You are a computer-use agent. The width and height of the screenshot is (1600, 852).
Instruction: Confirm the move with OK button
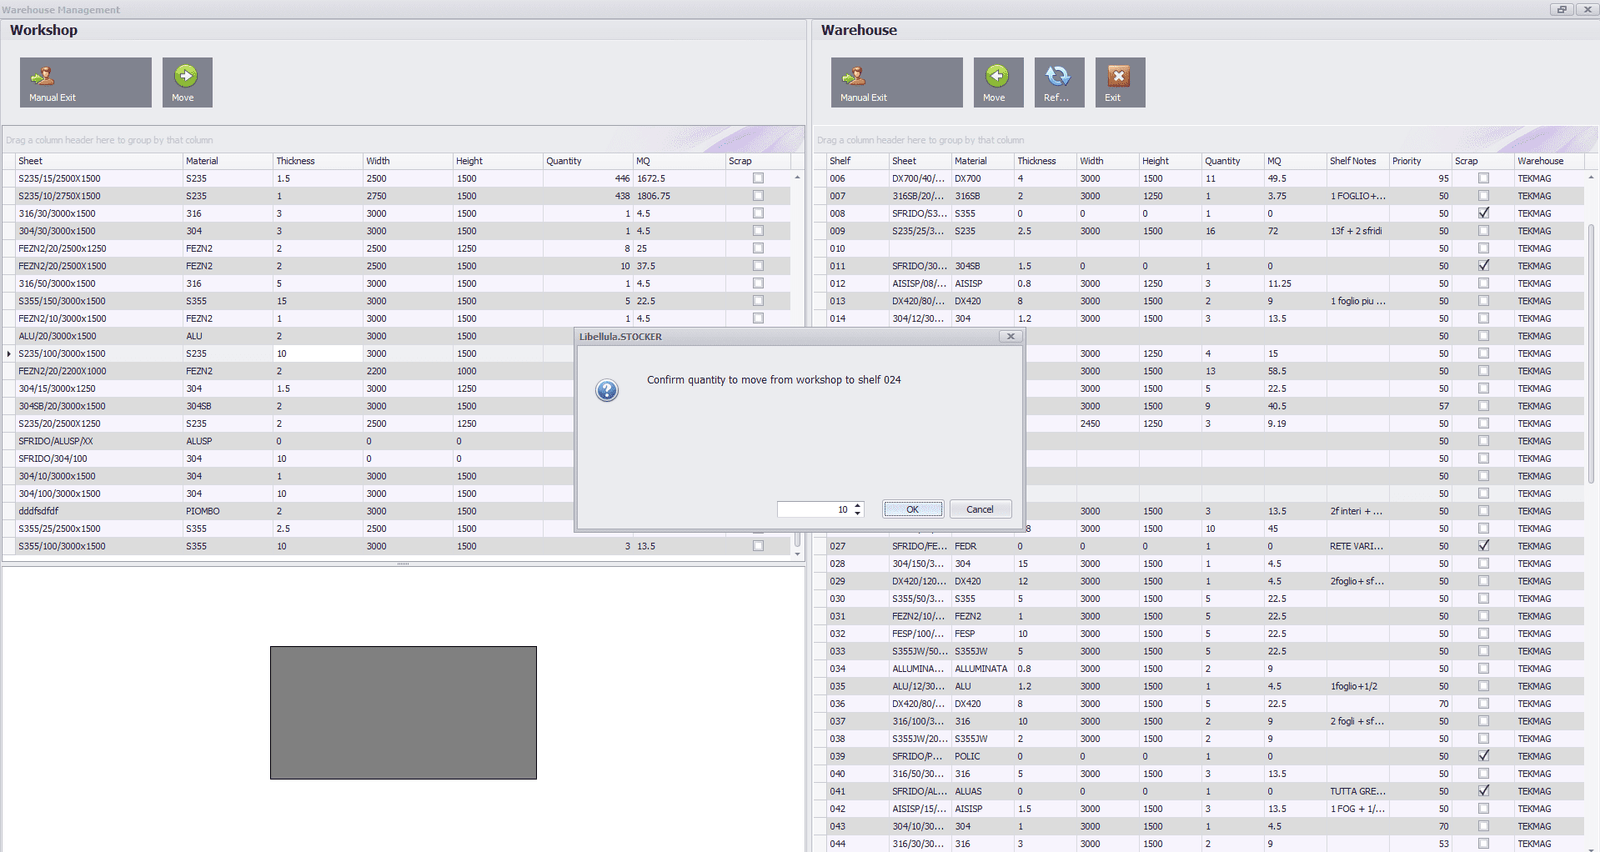tap(912, 509)
